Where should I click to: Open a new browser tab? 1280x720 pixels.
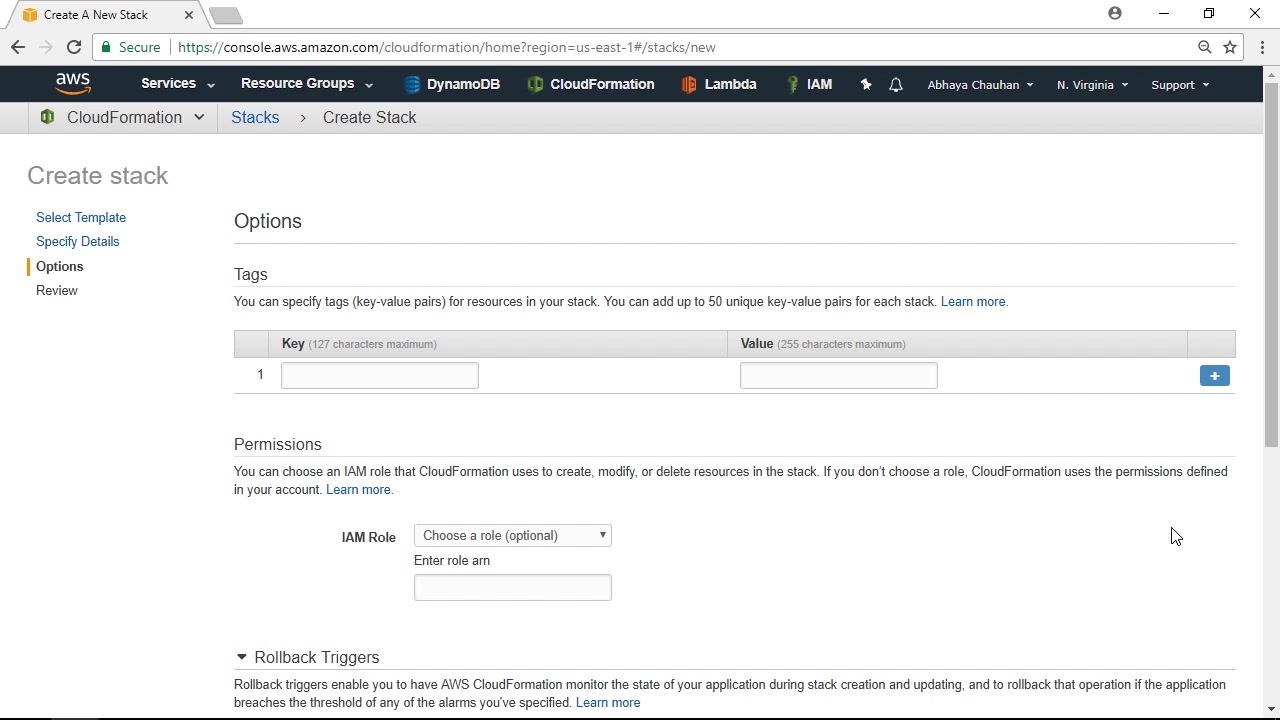(226, 15)
